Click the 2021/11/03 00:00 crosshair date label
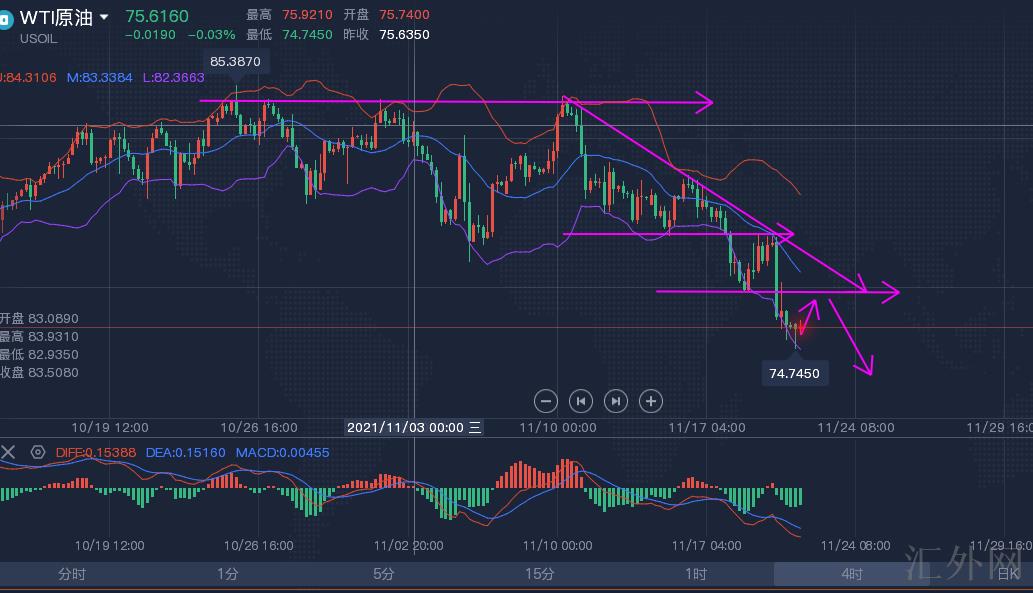 (x=414, y=427)
